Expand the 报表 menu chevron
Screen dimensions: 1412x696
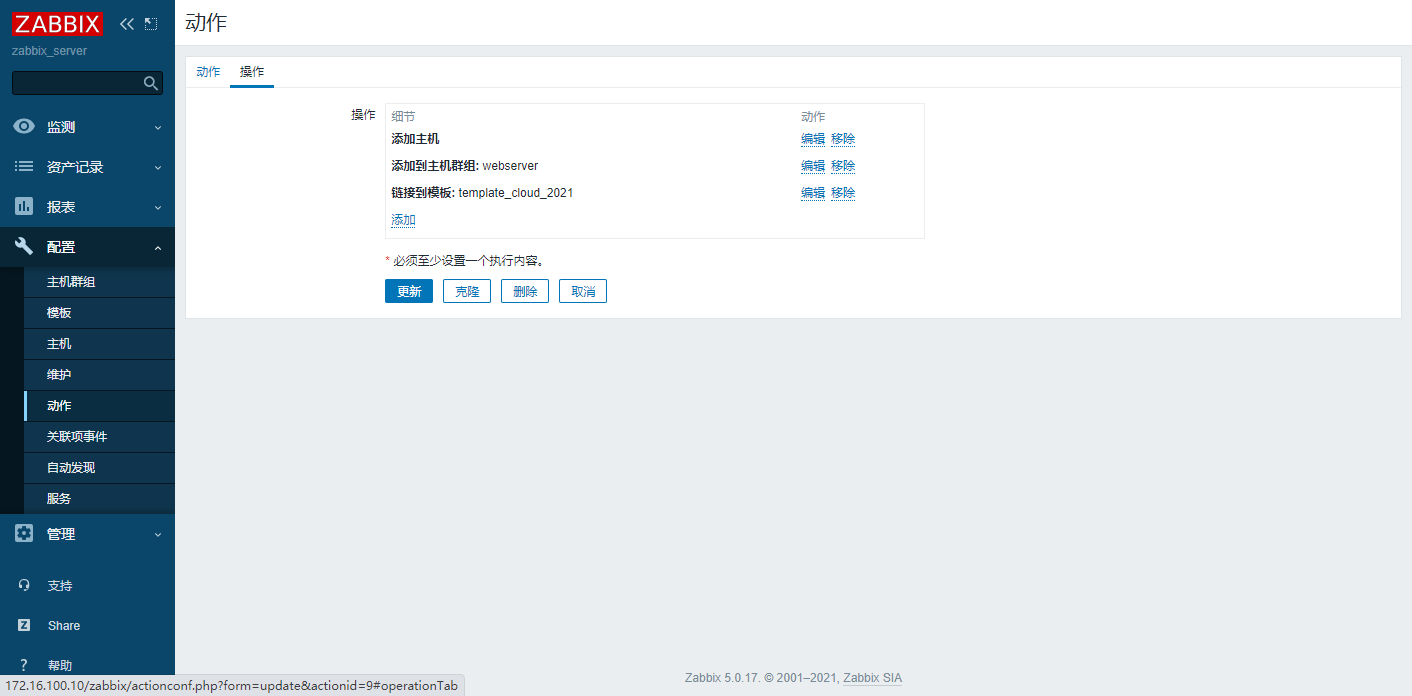point(157,208)
